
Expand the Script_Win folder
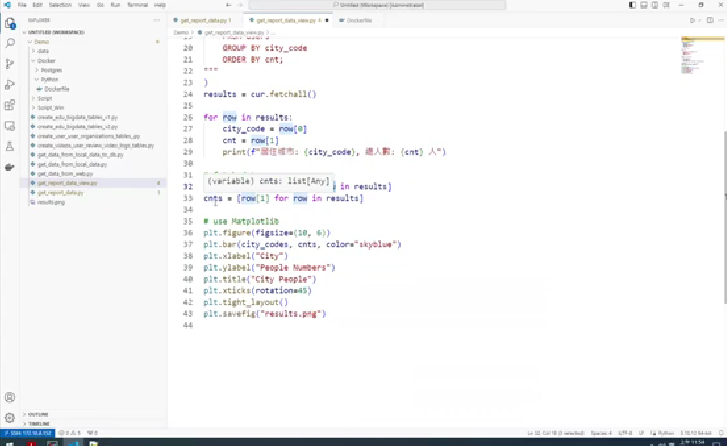51,108
